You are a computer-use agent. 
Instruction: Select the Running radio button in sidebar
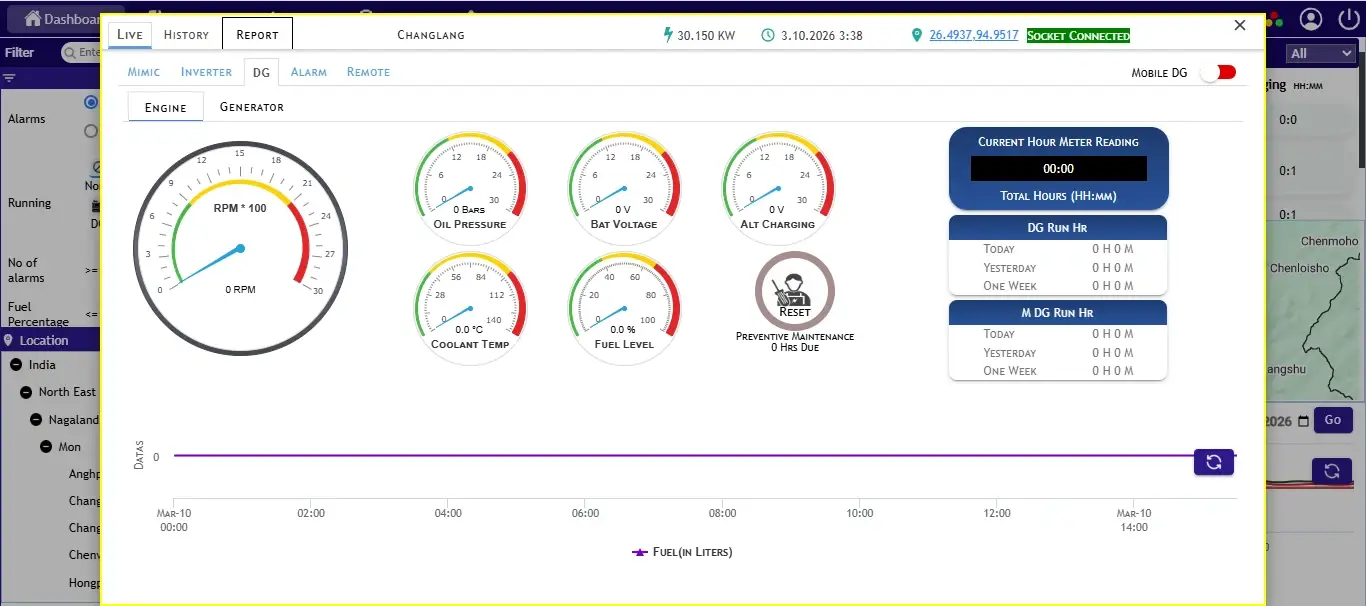(x=91, y=131)
